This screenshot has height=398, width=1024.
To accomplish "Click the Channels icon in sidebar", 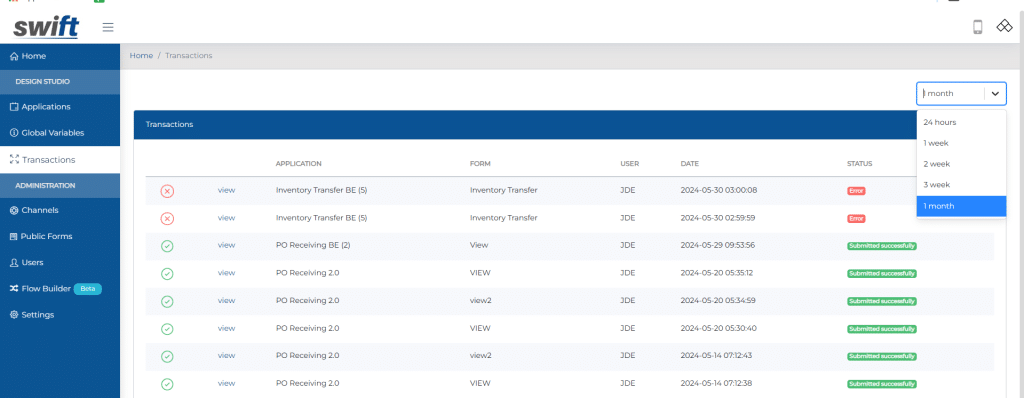I will [14, 210].
